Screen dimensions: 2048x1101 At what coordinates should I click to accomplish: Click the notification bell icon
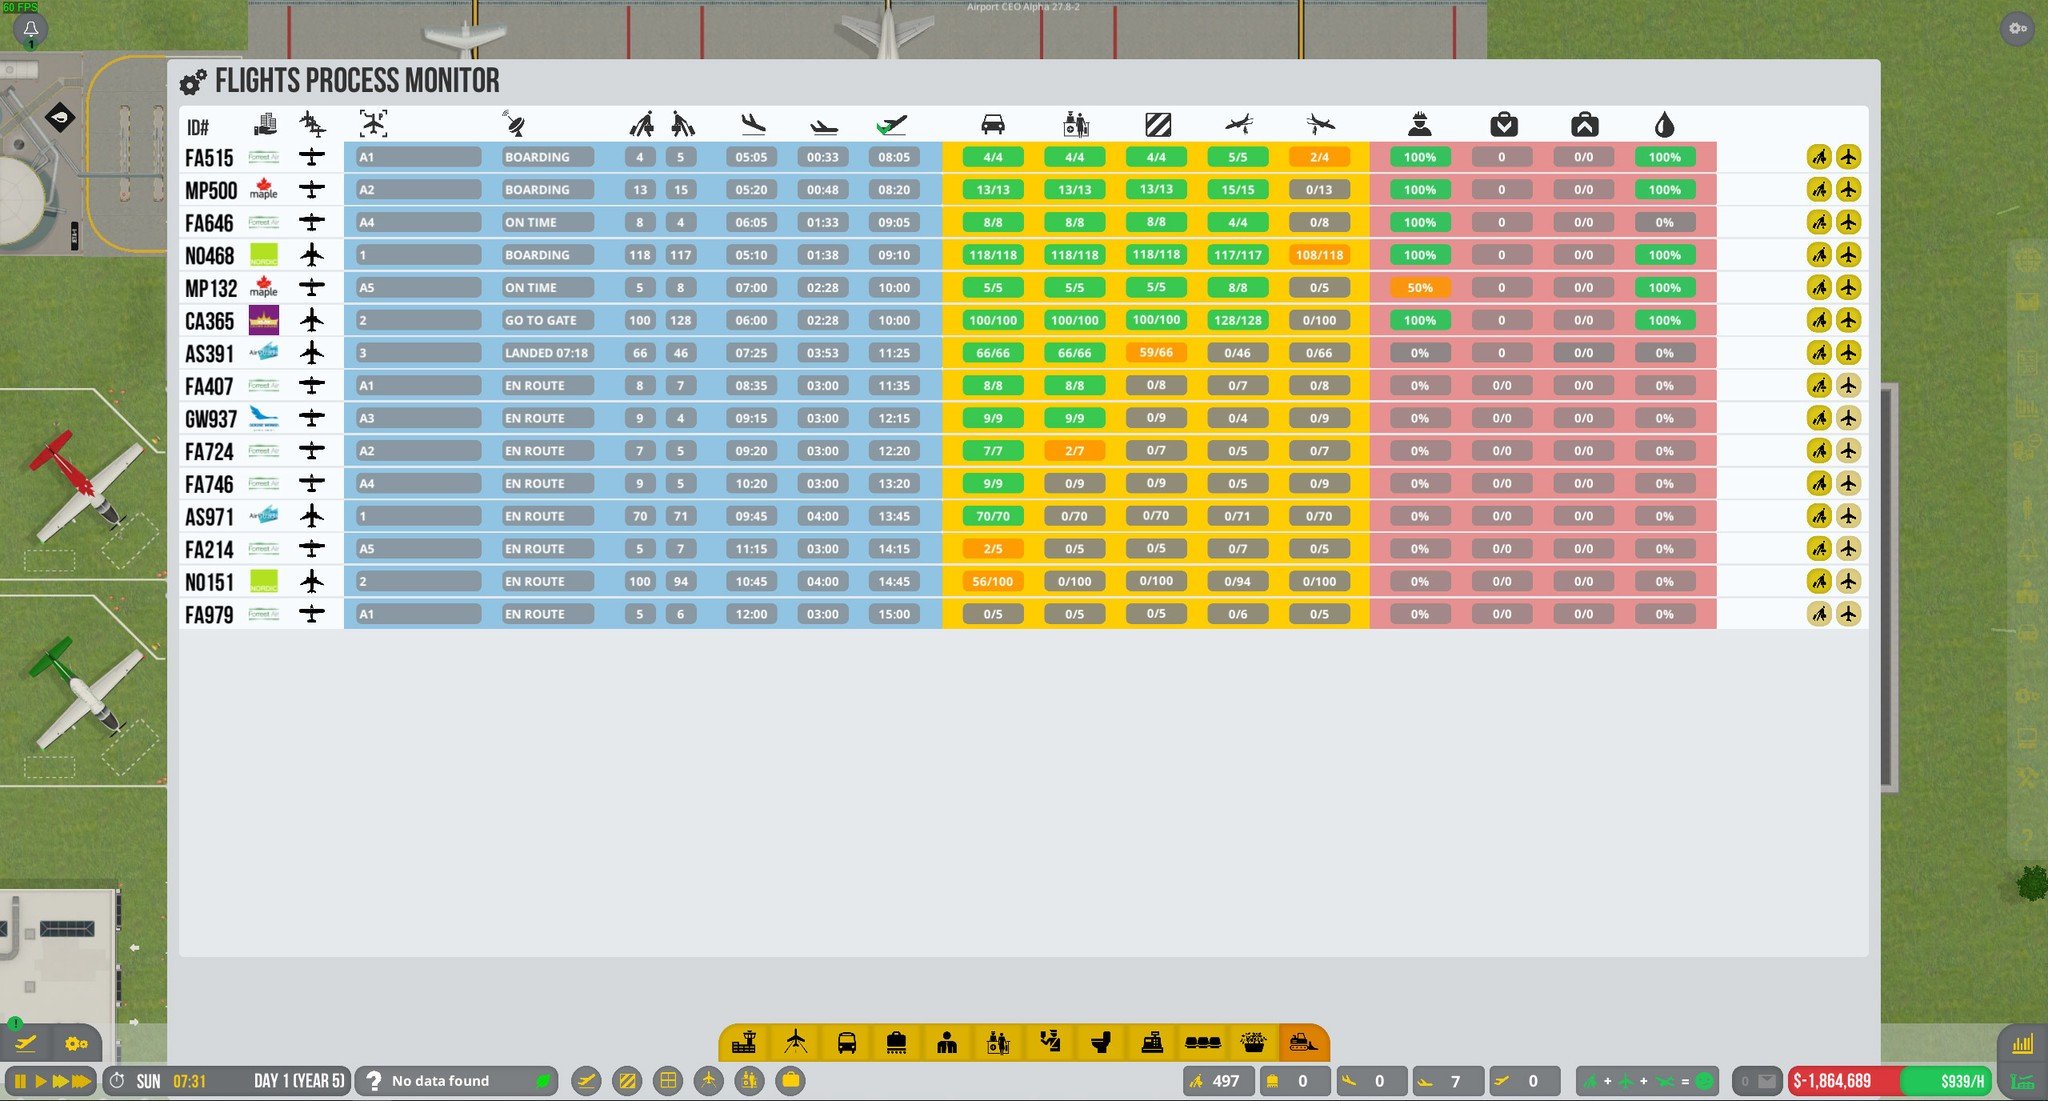tap(30, 29)
